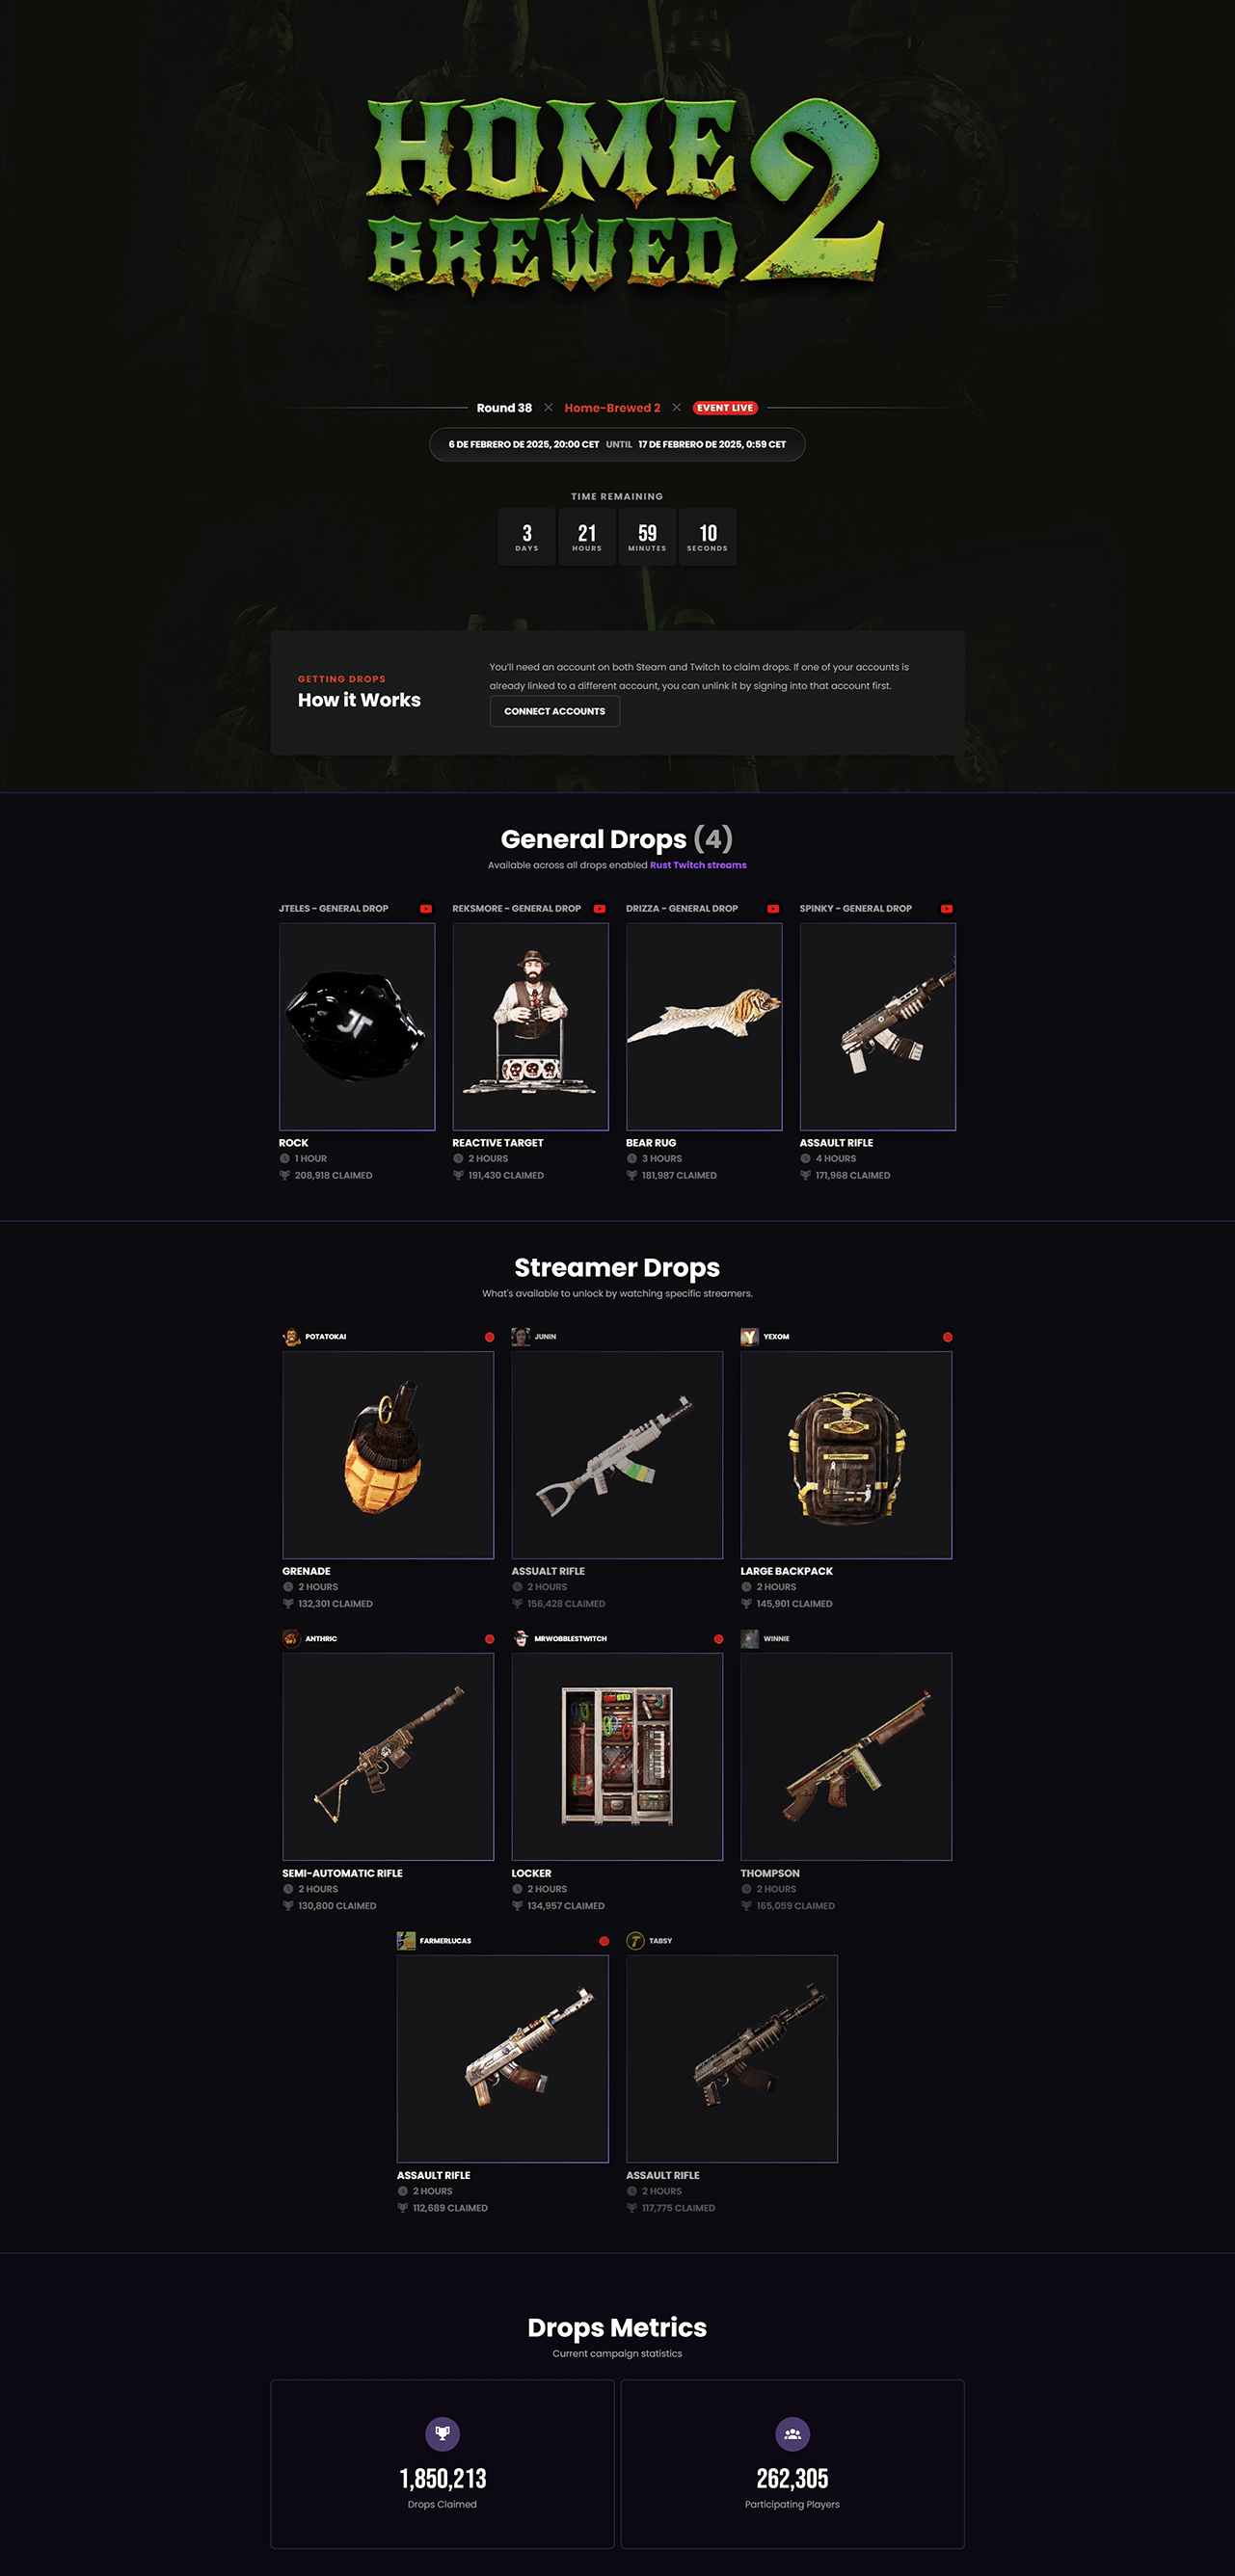Click the YouTube icon for DRIZZA general drop
This screenshot has width=1235, height=2576.
[773, 909]
